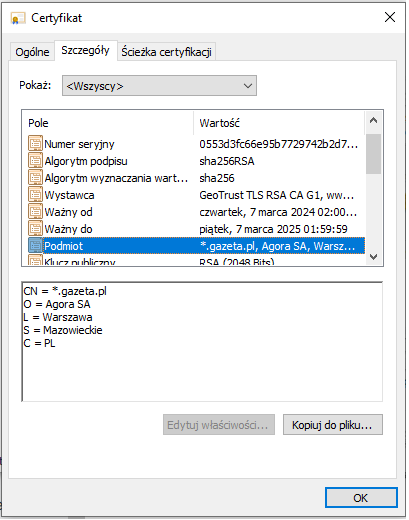
Task: Click the selected Podmiot field icon
Action: point(35,246)
